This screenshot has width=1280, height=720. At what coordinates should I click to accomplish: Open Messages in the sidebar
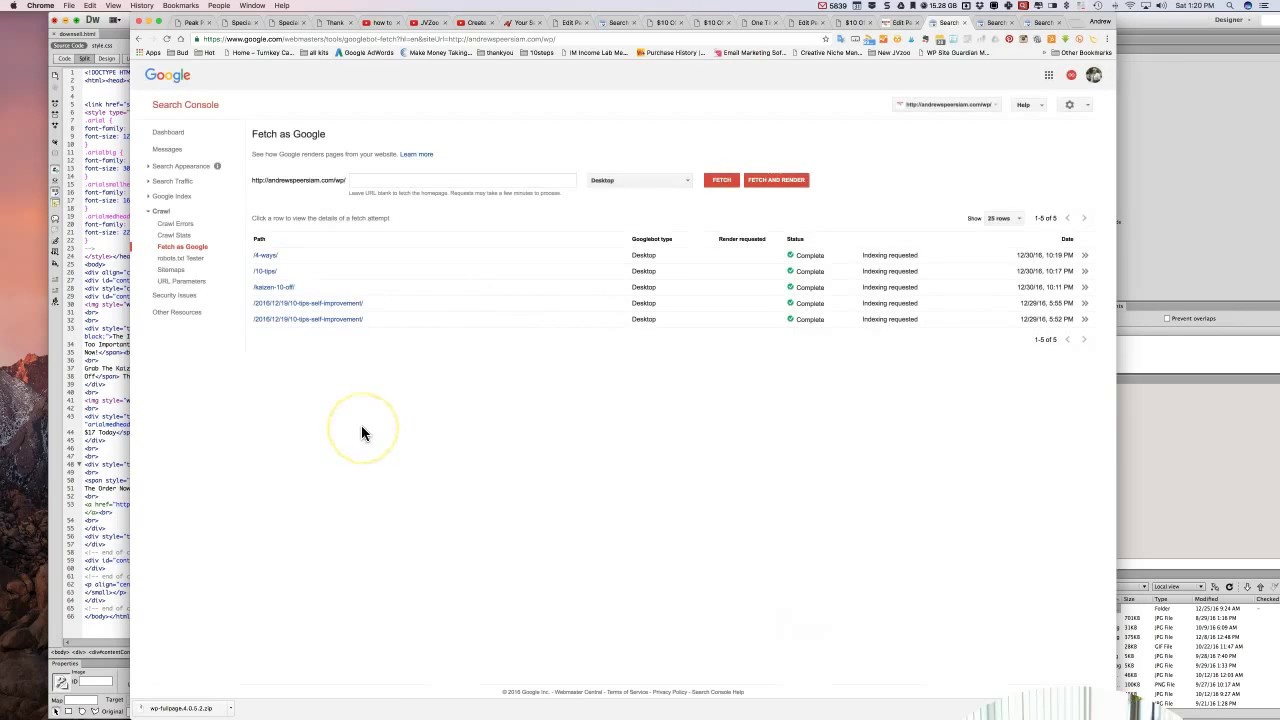(x=167, y=149)
